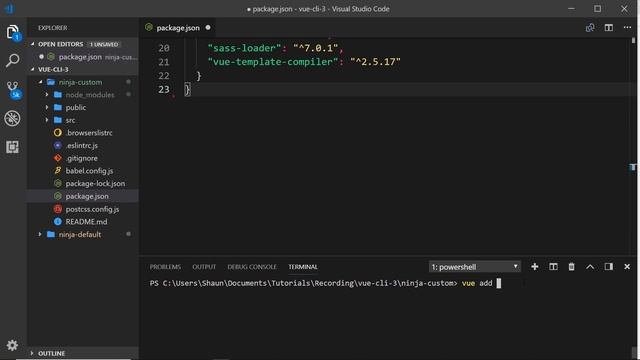Click the terminal prompt after vue add
The height and width of the screenshot is (360, 640).
(499, 283)
